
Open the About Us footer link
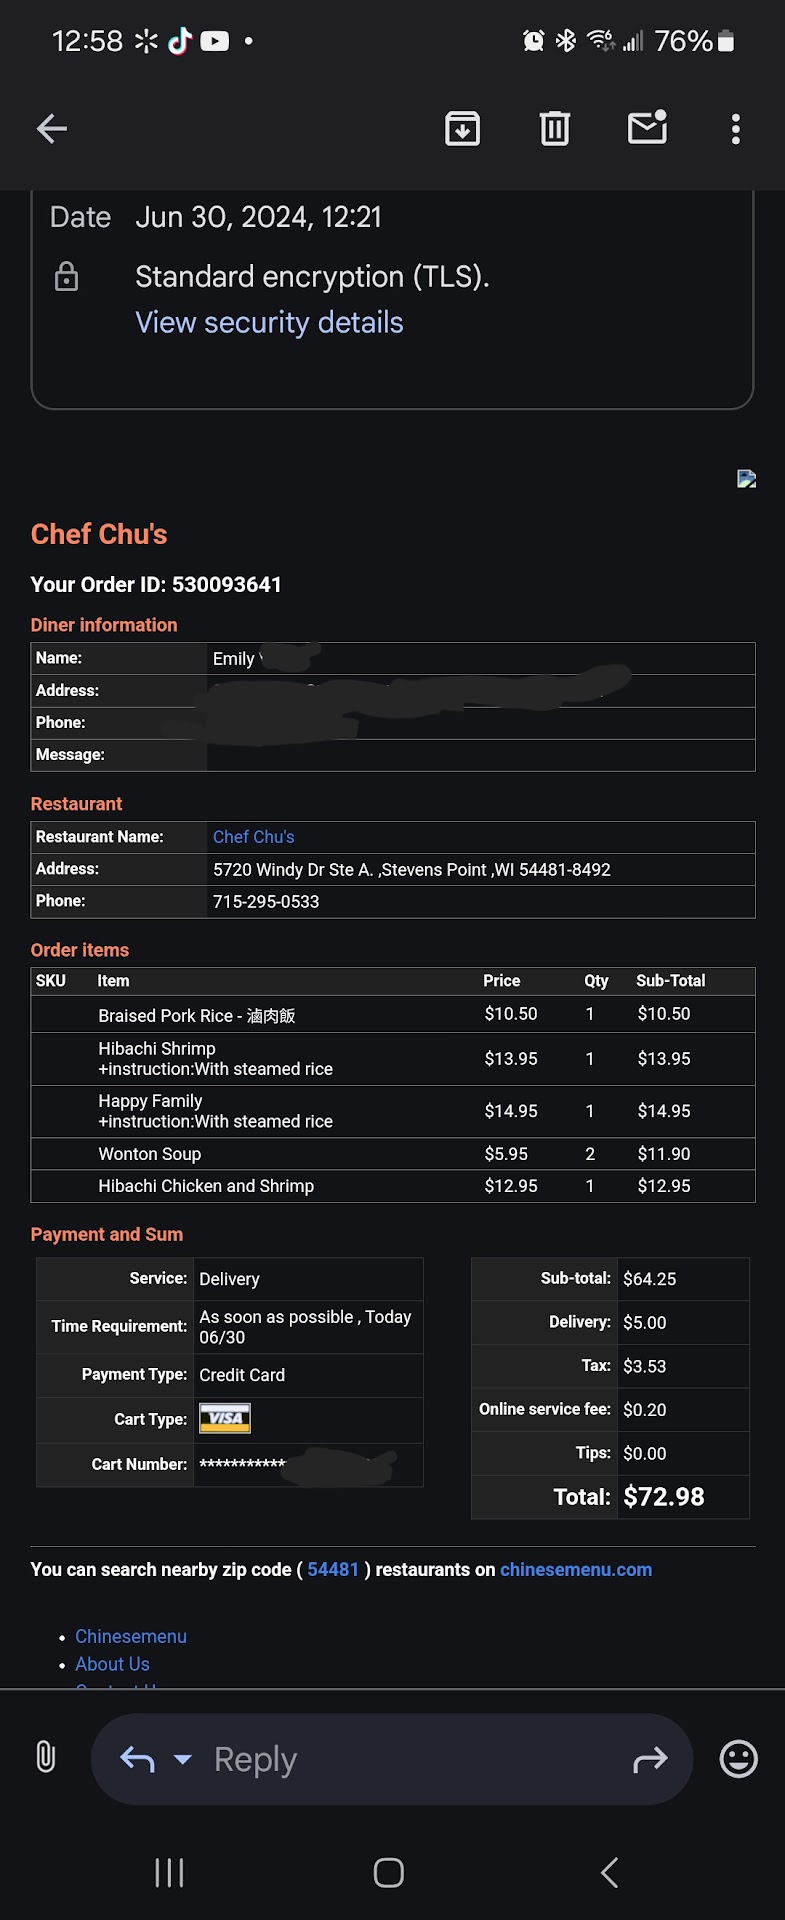(x=112, y=1664)
